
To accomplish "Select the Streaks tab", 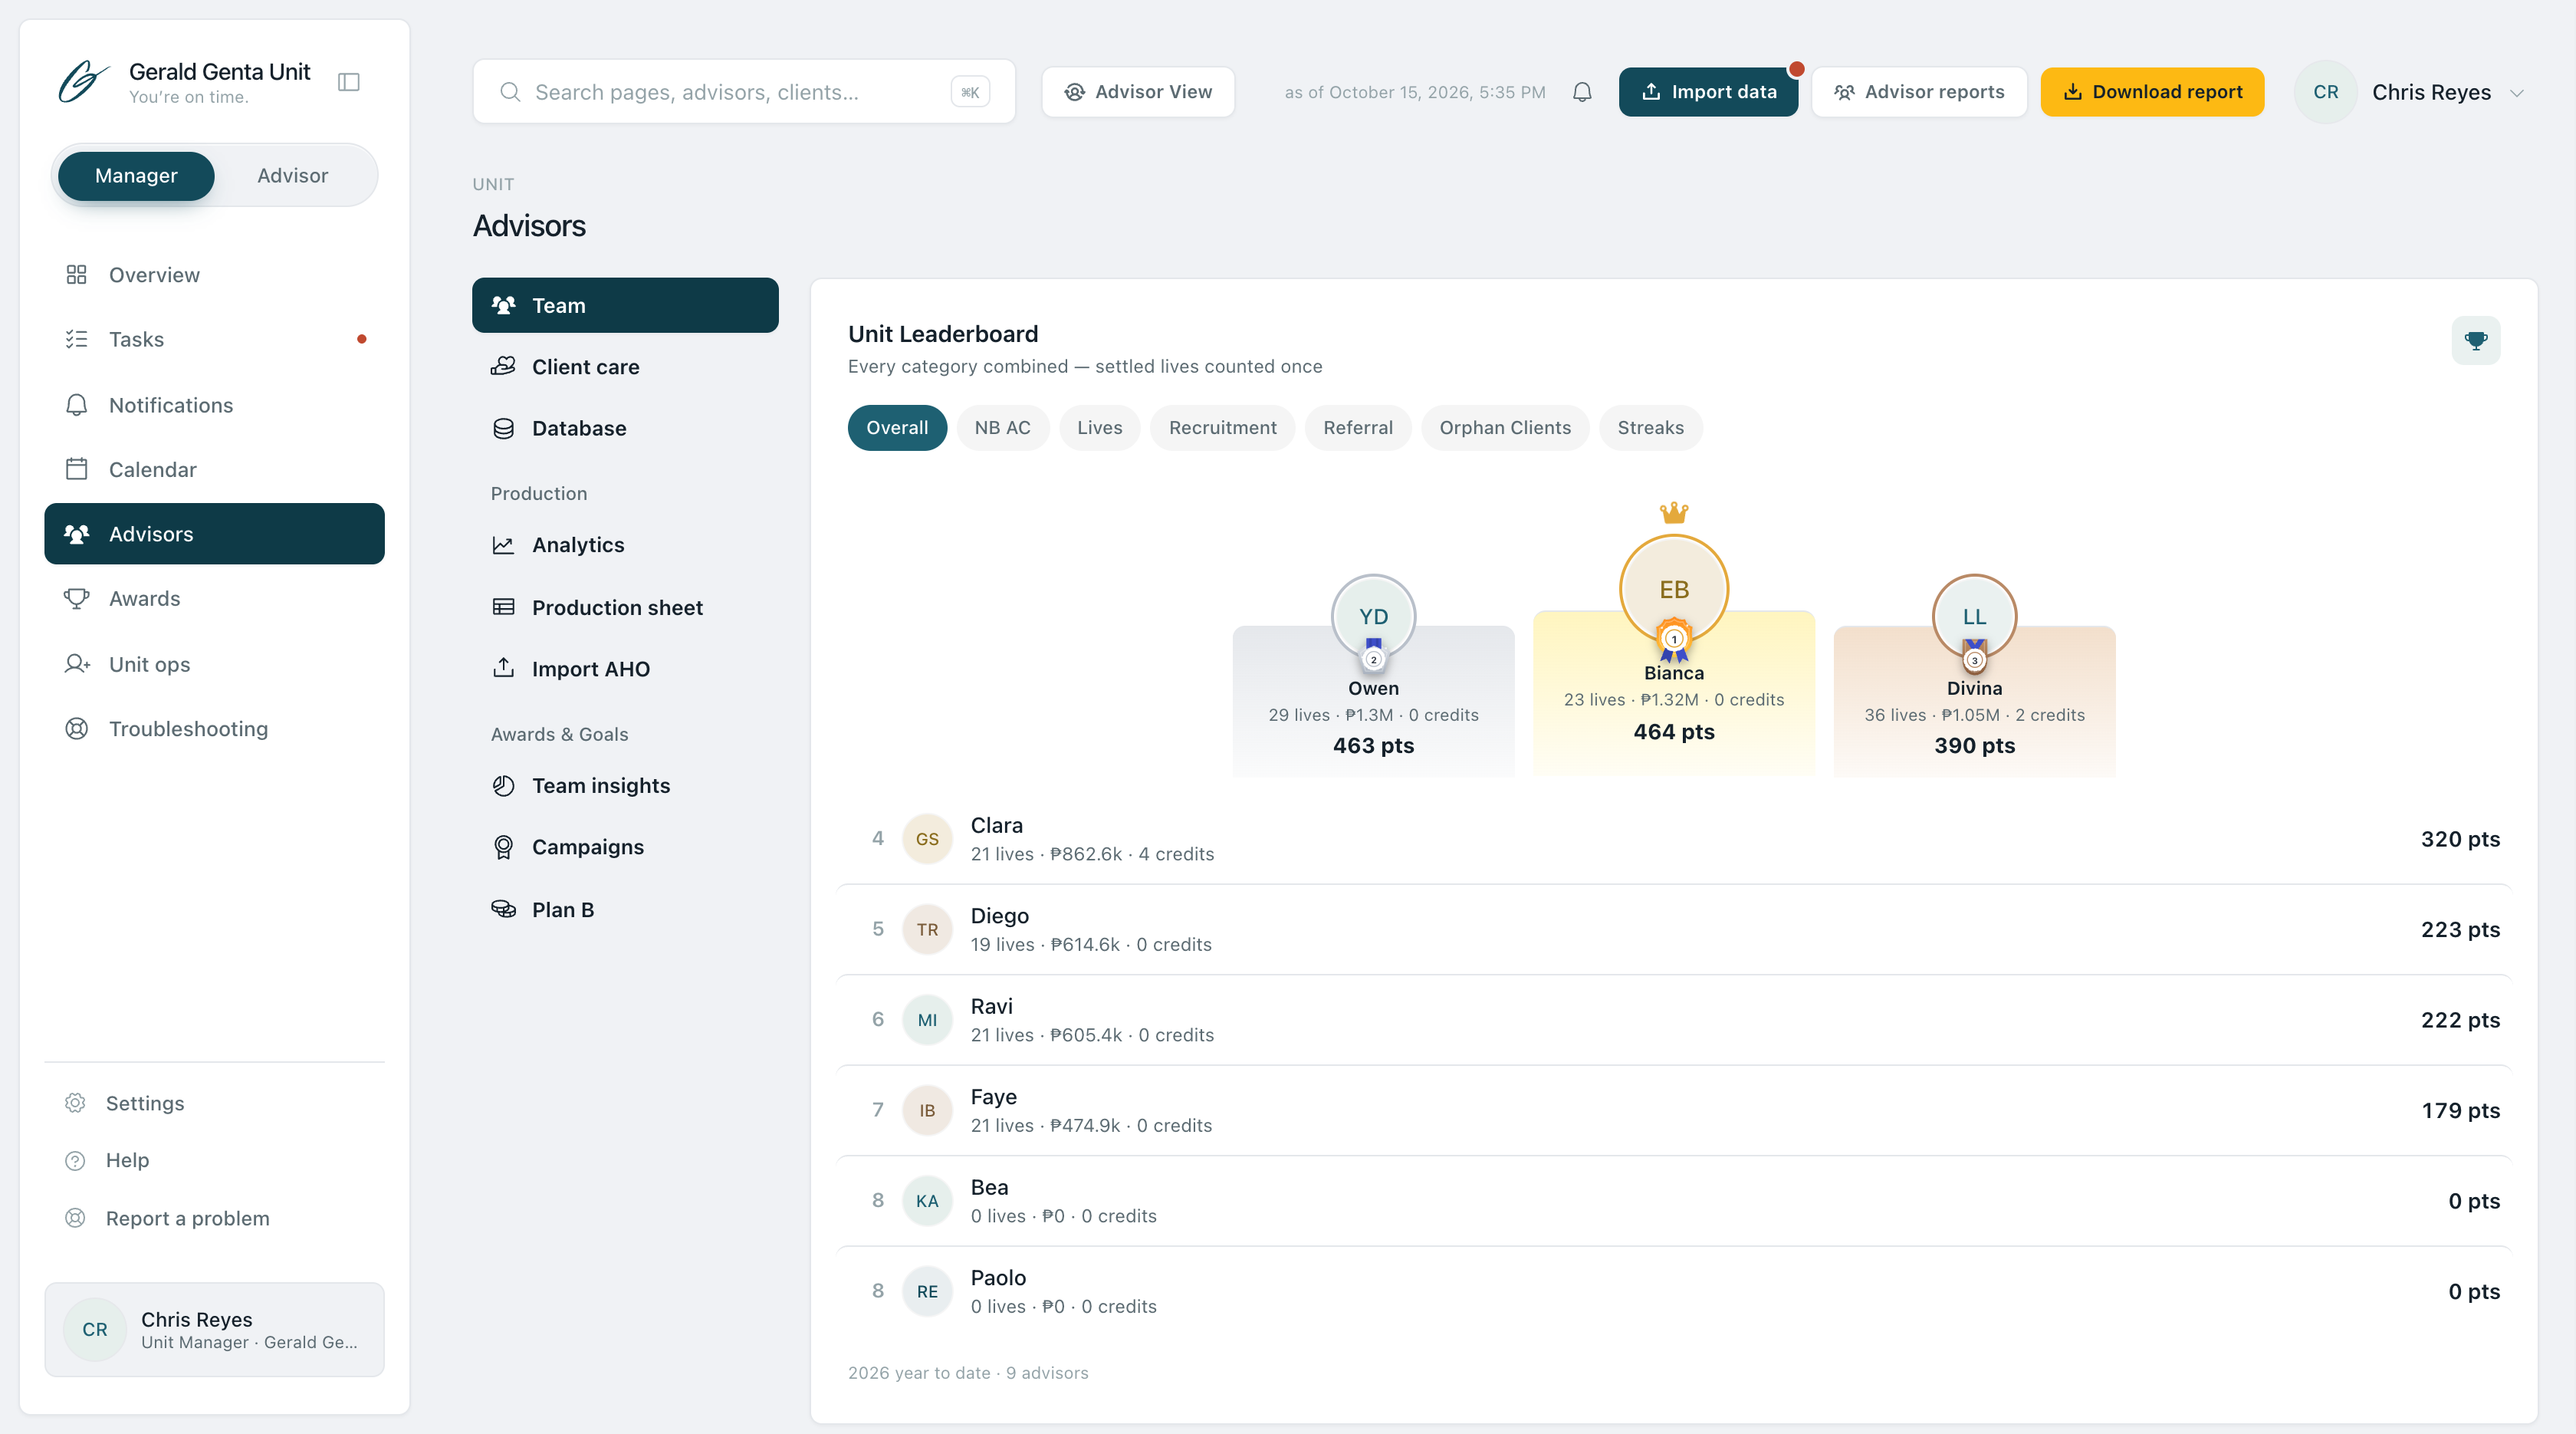I will pos(1651,428).
